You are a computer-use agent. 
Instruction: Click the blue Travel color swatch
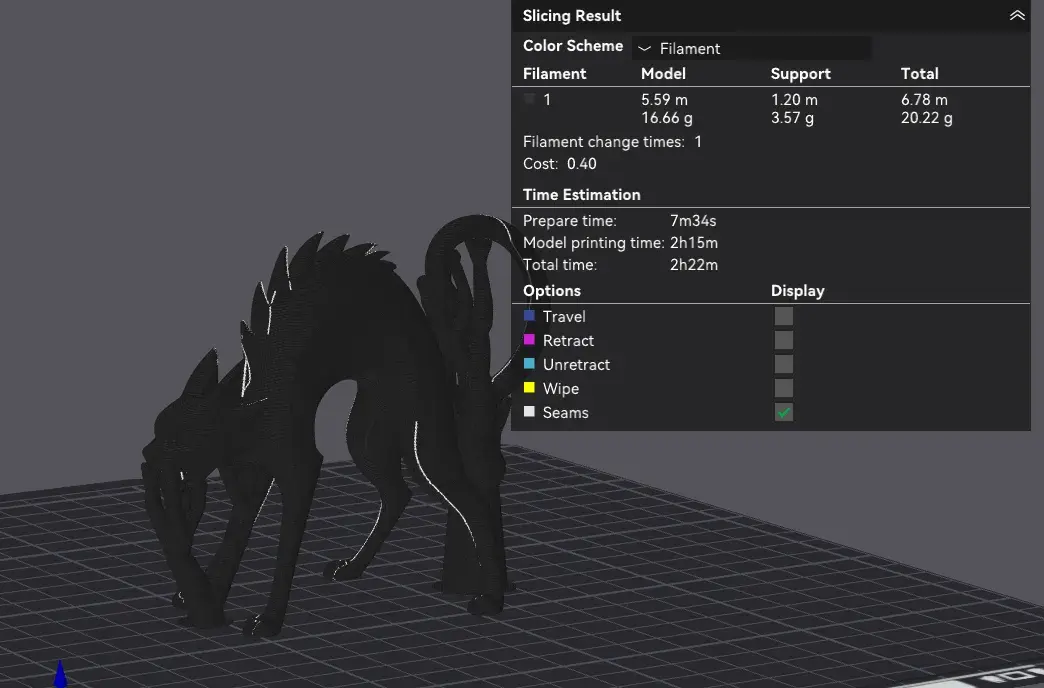point(529,316)
